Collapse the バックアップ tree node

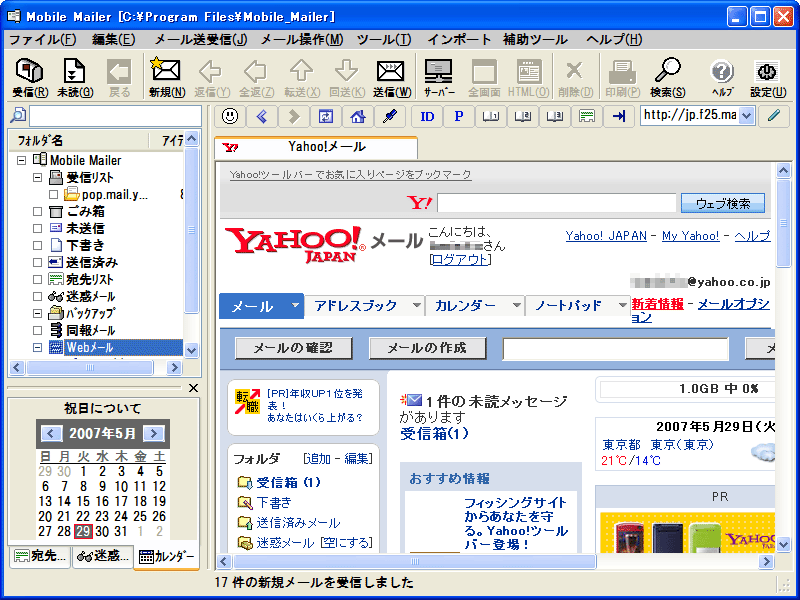click(x=37, y=313)
